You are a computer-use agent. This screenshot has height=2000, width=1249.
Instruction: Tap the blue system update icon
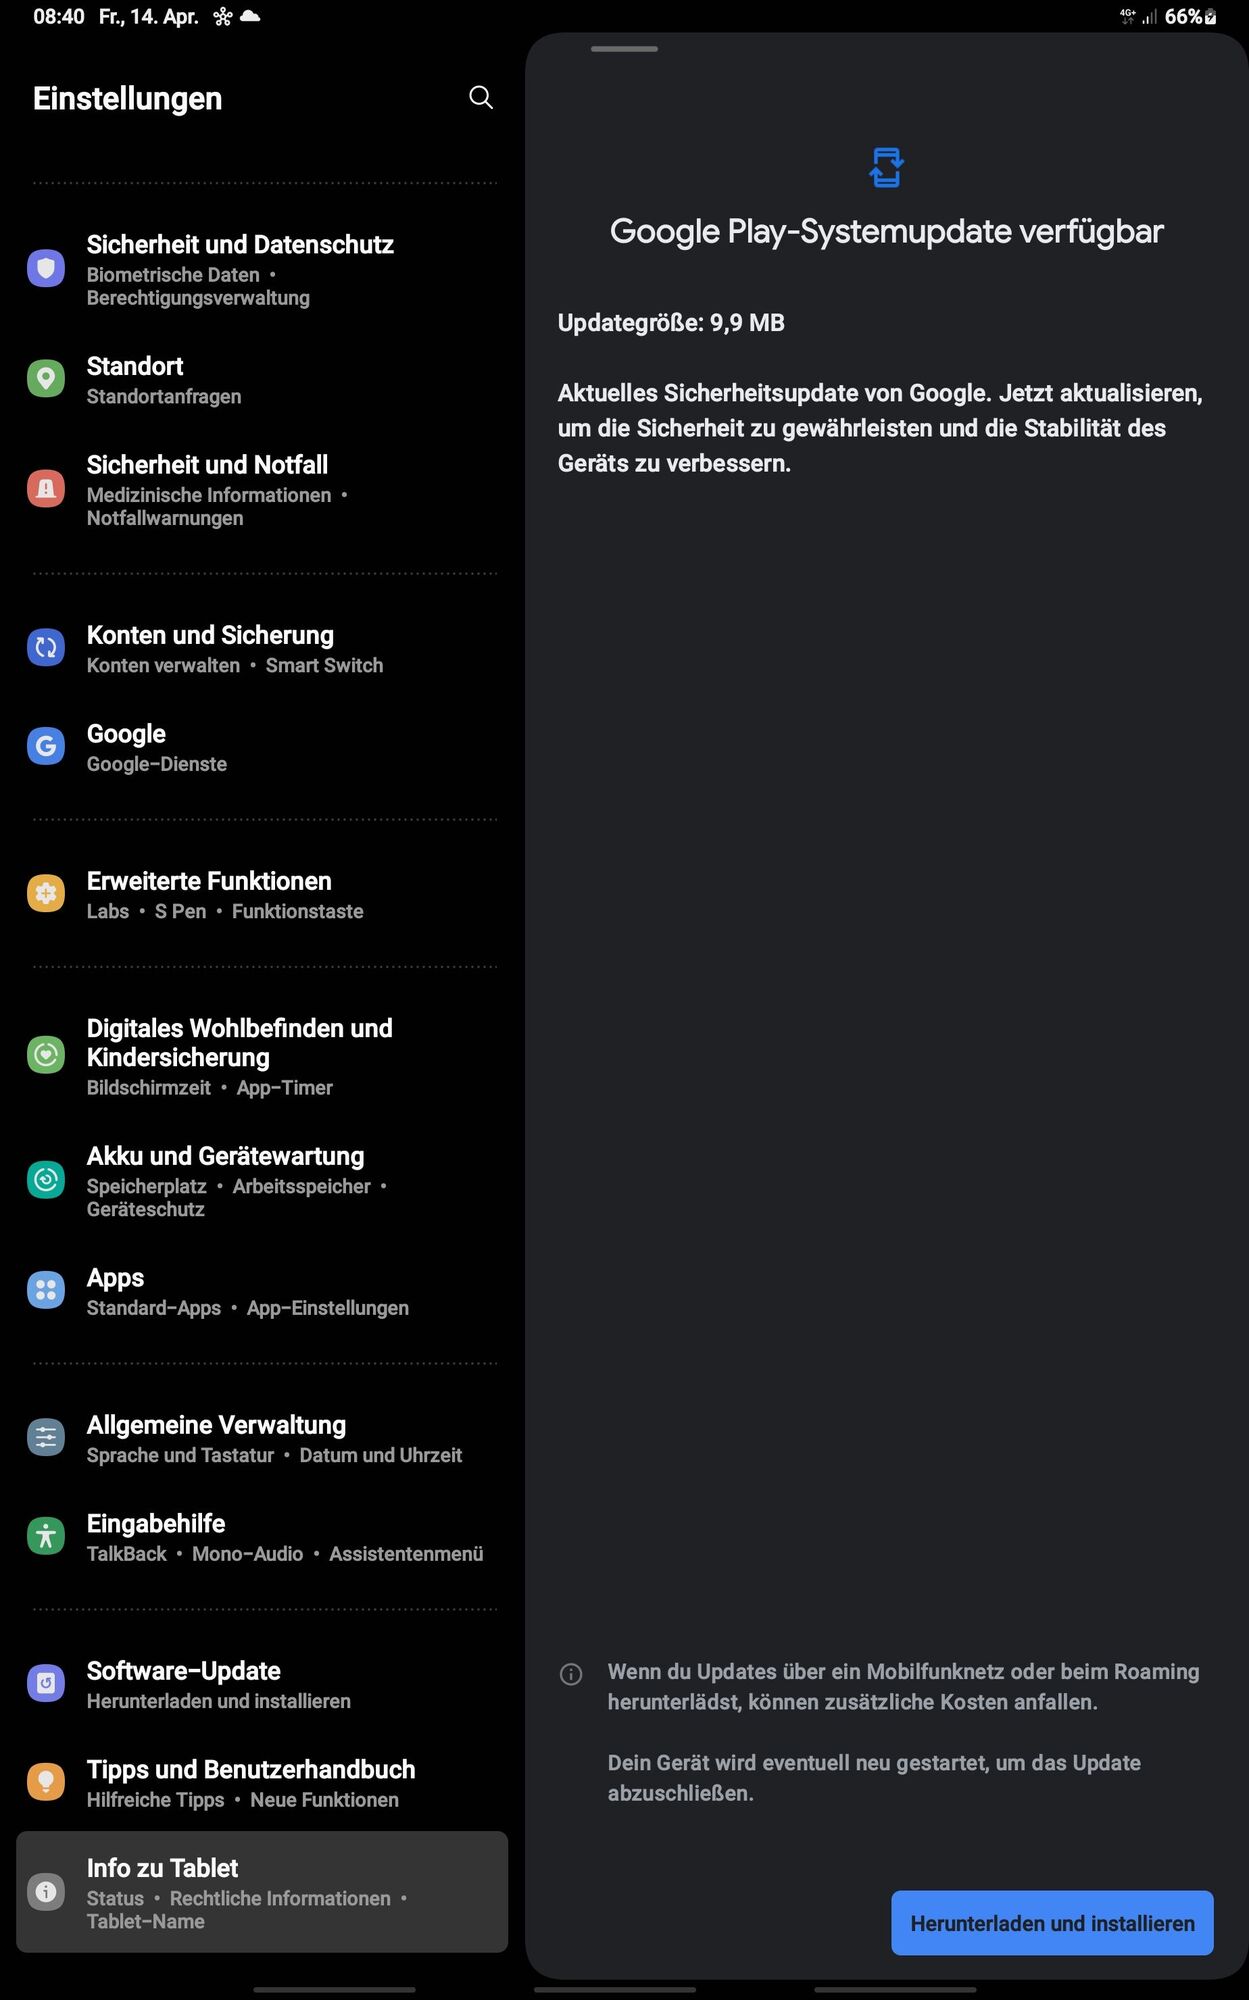click(886, 167)
